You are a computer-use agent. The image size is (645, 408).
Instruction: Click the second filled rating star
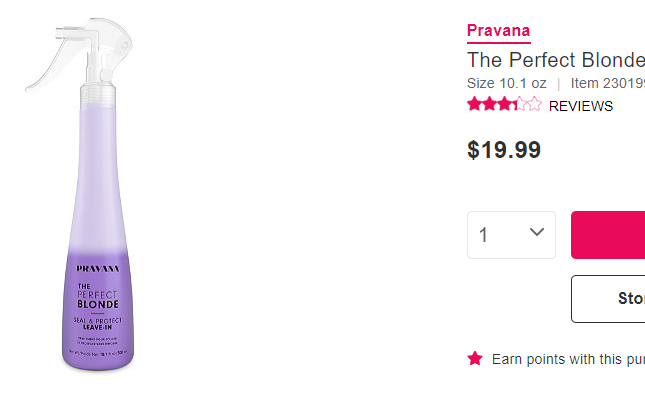click(489, 104)
